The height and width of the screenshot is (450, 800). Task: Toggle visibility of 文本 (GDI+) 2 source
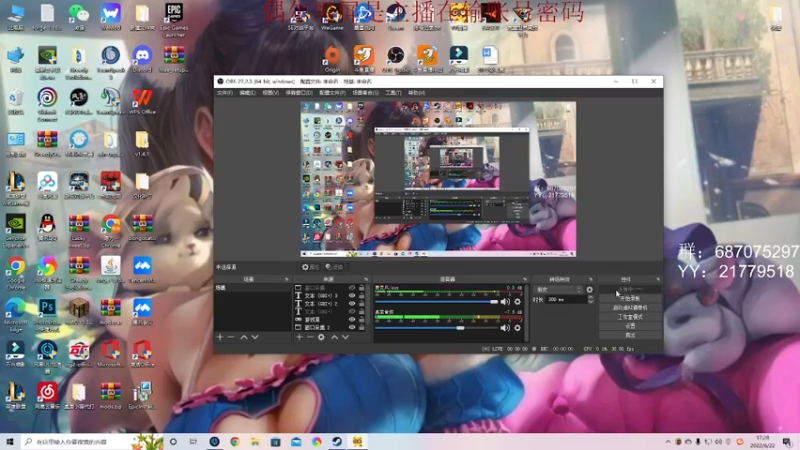[352, 304]
